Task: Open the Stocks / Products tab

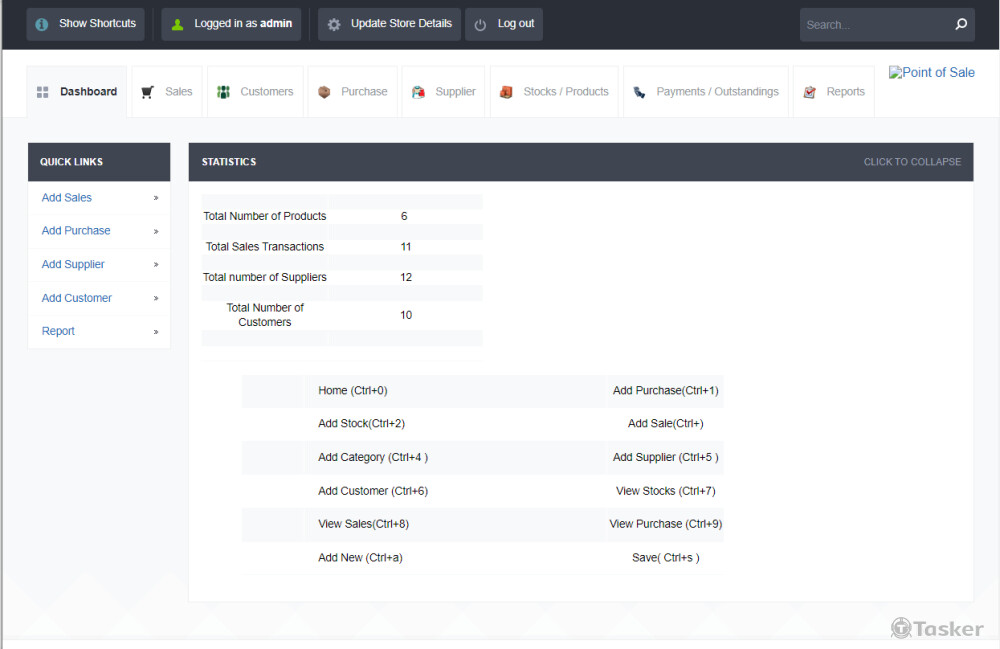Action: [565, 92]
